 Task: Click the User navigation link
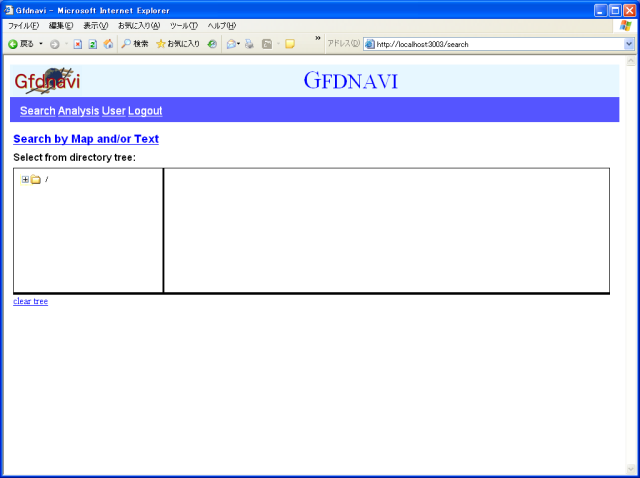[x=113, y=111]
